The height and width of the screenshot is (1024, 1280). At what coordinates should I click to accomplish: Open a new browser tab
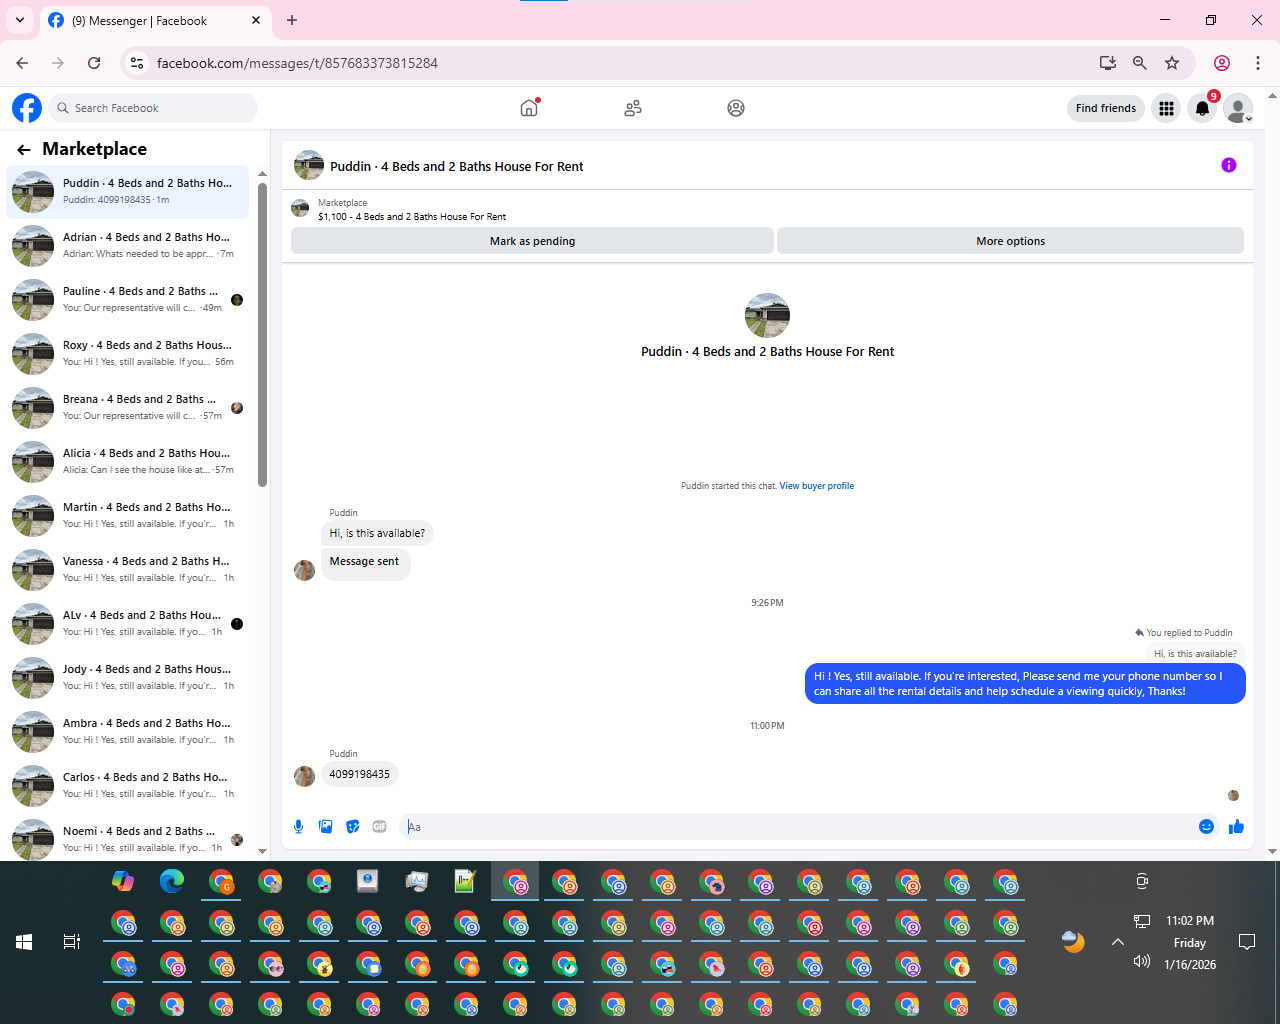(292, 20)
